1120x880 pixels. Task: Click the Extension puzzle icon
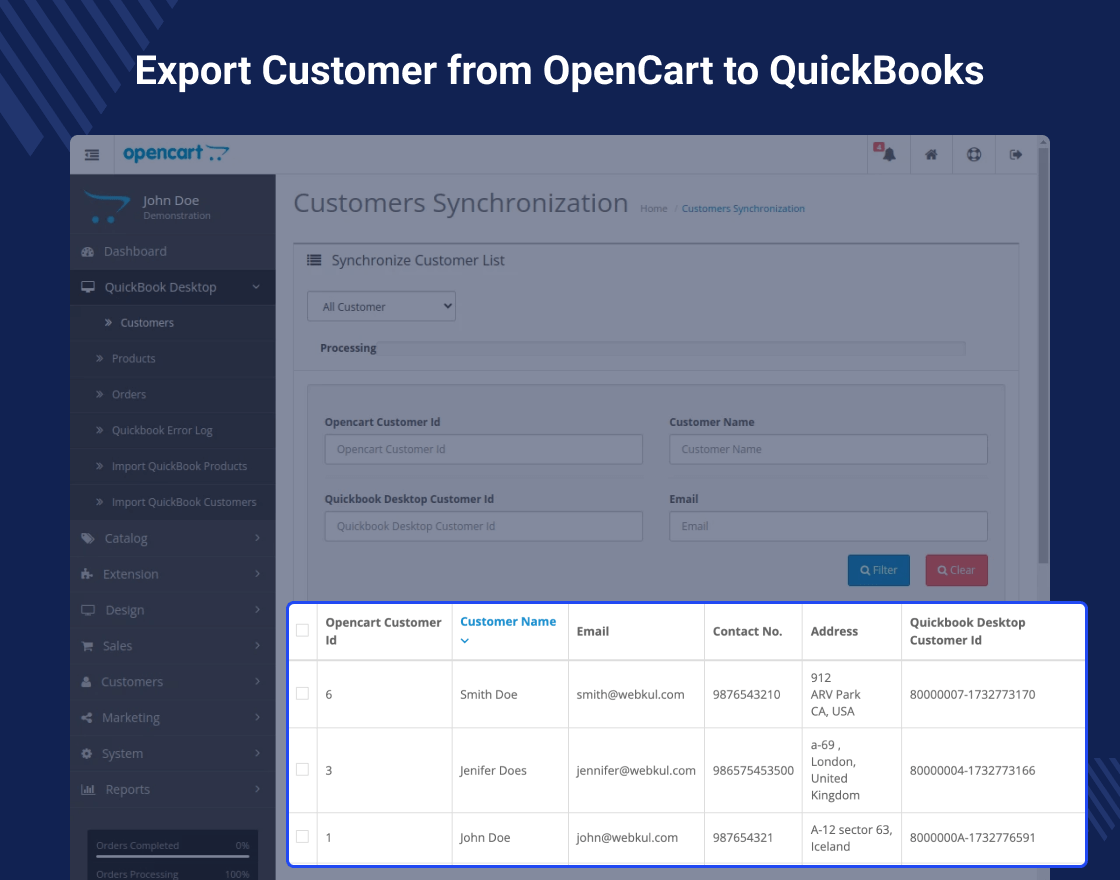click(x=87, y=574)
